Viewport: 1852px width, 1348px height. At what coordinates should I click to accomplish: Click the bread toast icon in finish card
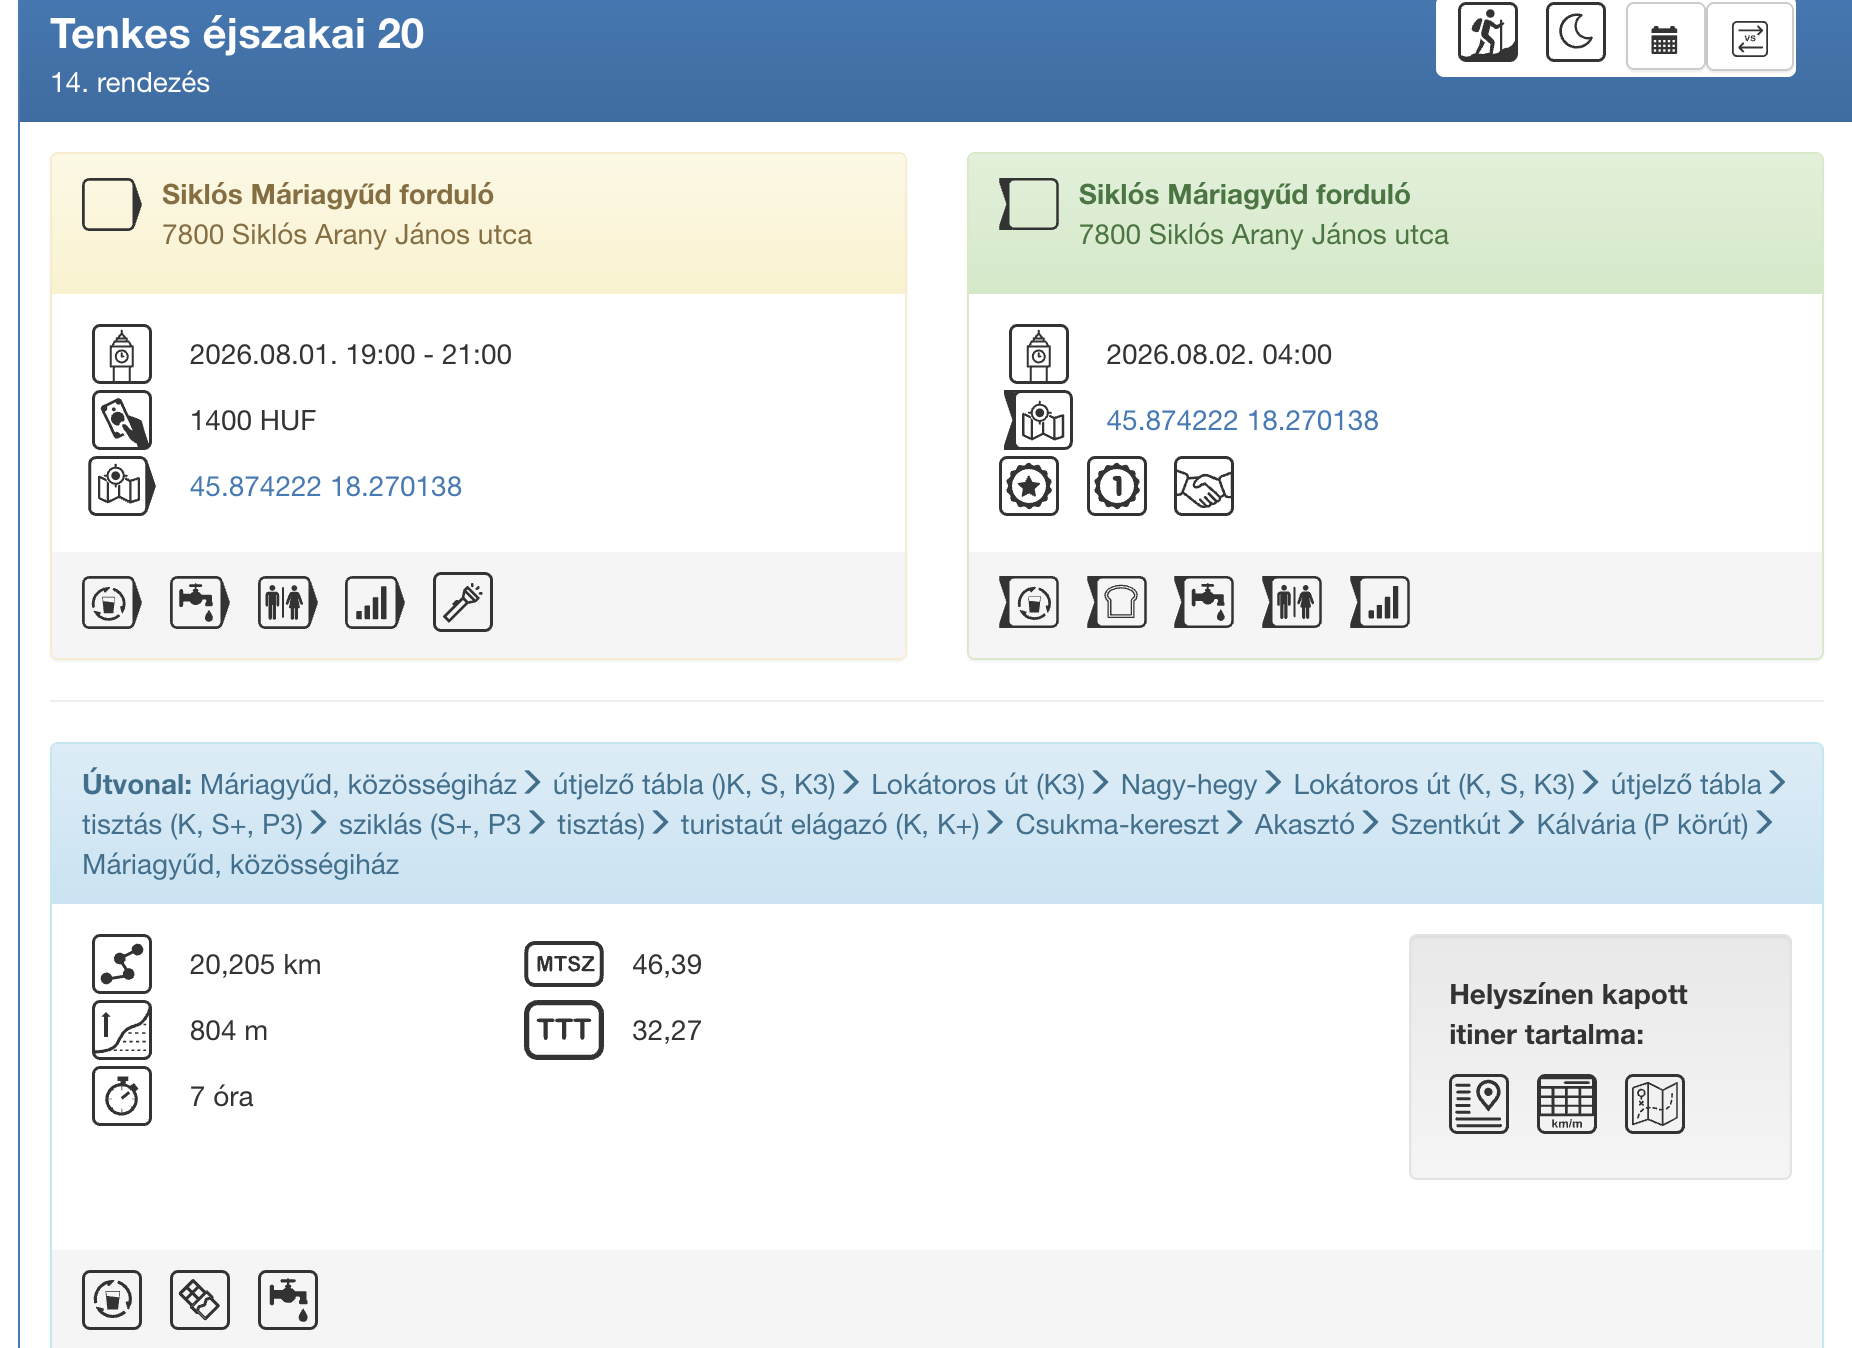click(x=1117, y=602)
